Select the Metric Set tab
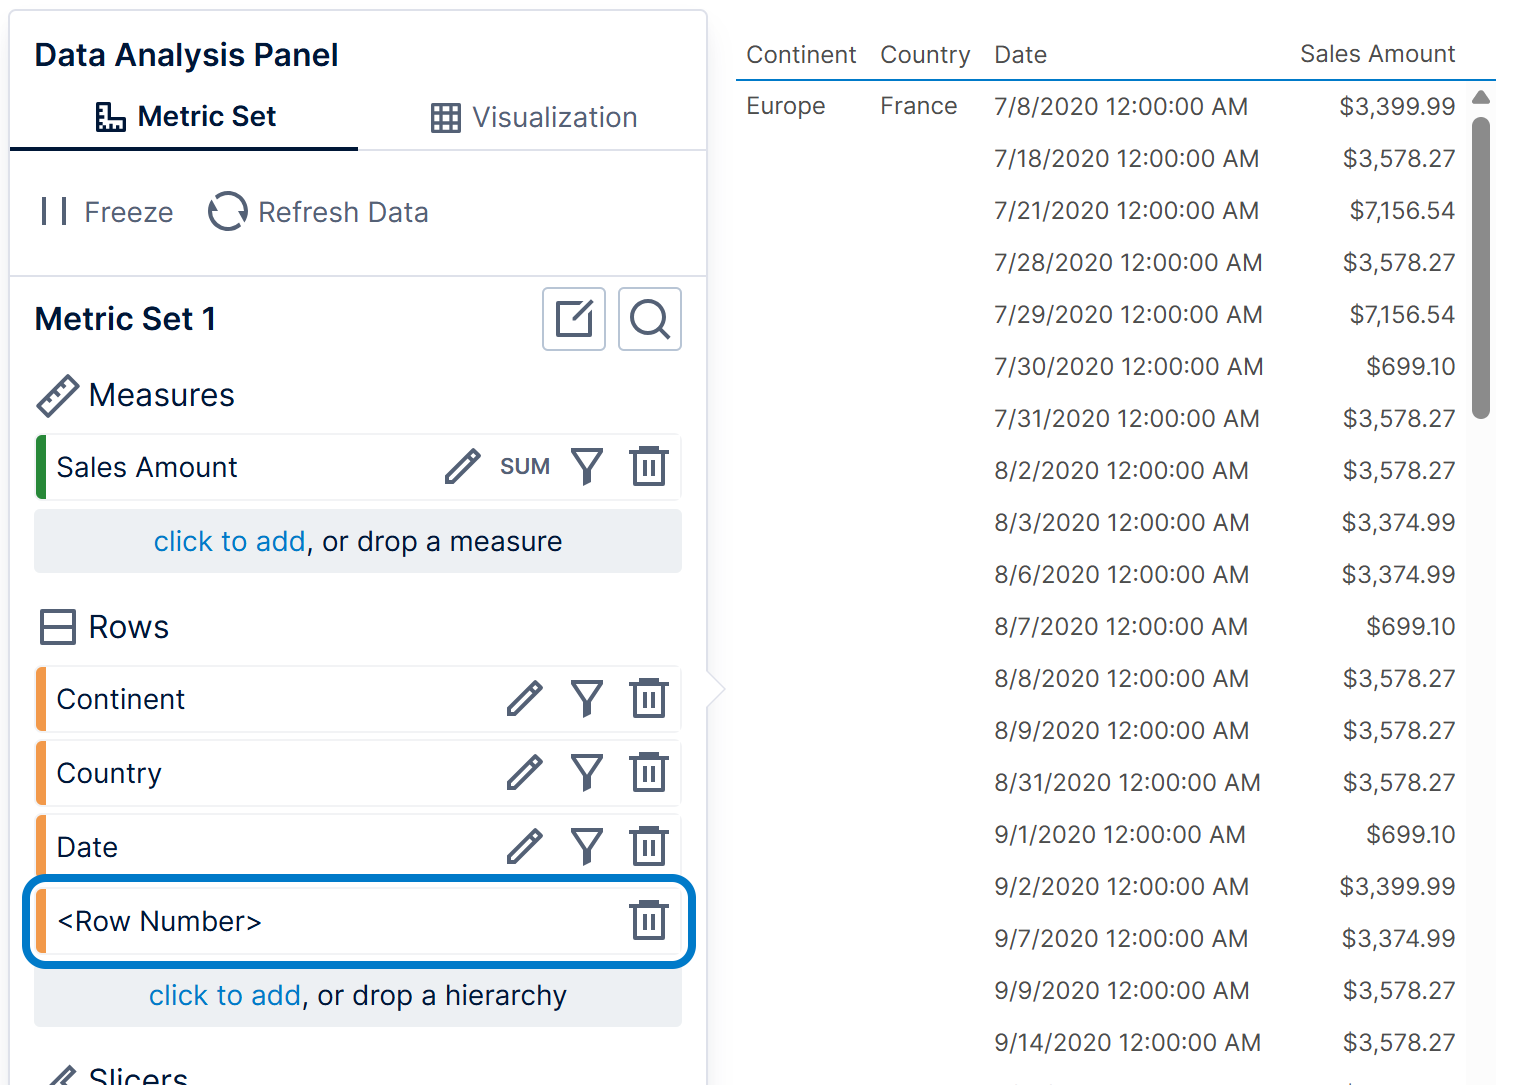 (185, 117)
